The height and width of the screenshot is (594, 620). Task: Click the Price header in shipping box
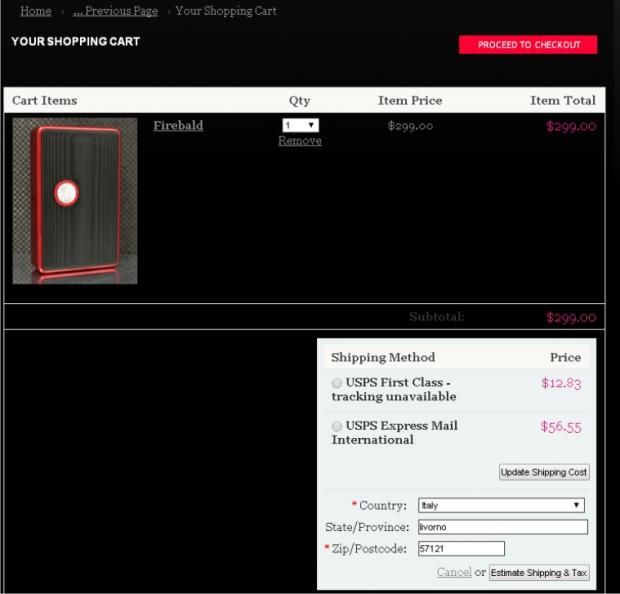click(565, 358)
